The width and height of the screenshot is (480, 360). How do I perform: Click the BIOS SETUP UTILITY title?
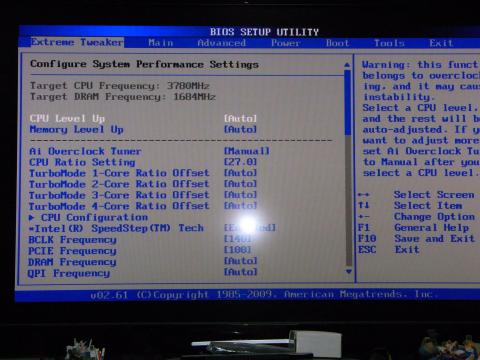point(264,32)
